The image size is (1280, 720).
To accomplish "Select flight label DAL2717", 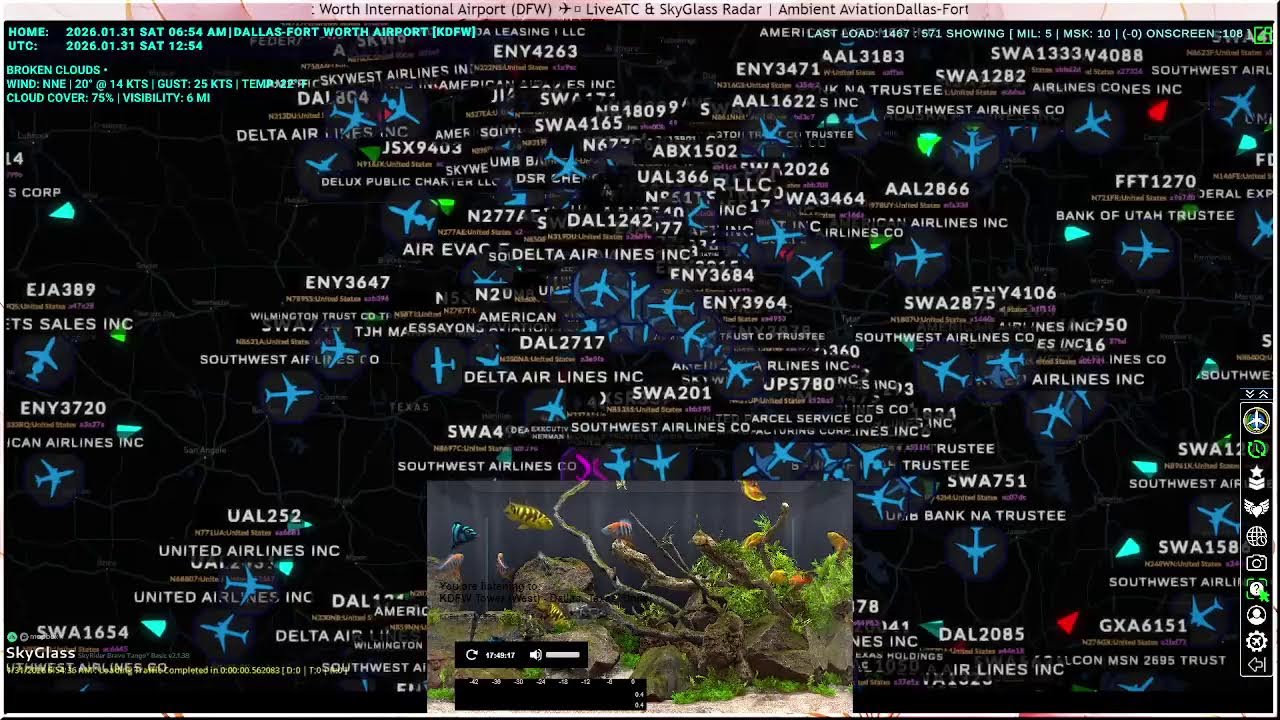I will (562, 343).
